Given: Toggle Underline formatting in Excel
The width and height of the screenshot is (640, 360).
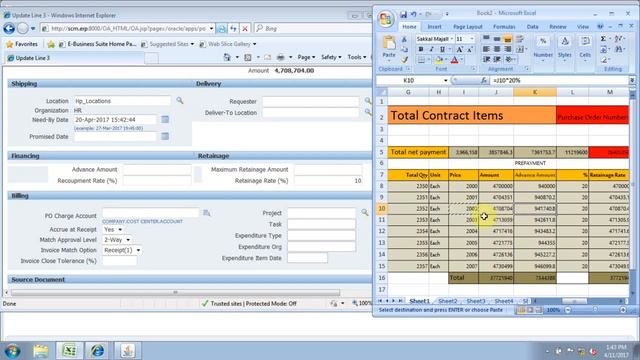Looking at the screenshot, I should point(442,49).
